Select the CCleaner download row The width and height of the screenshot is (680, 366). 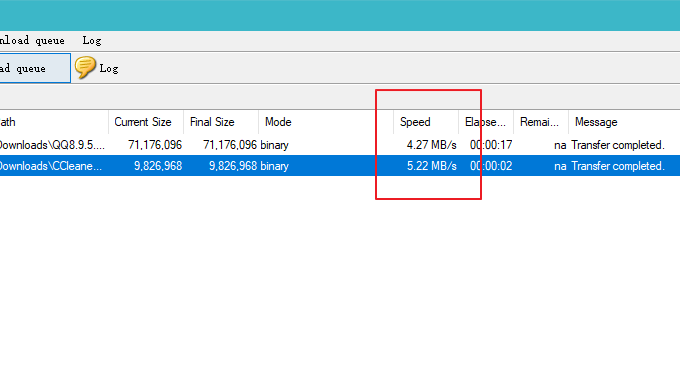click(340, 166)
